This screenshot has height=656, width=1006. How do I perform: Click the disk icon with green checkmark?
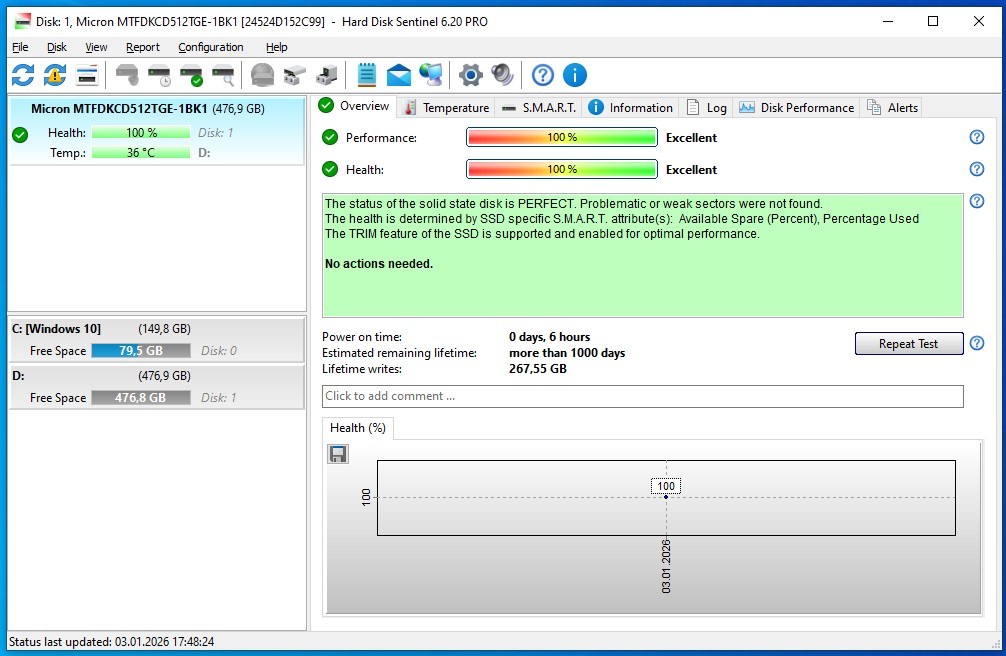tap(191, 75)
